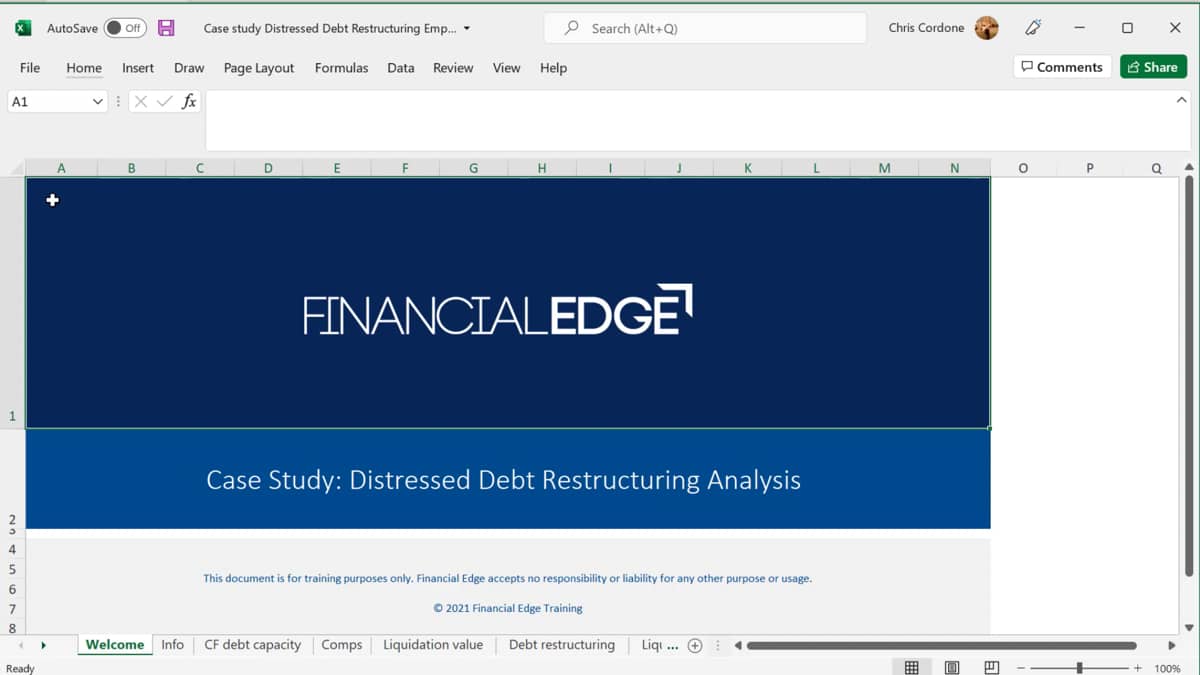This screenshot has height=675, width=1200.
Task: Open the file name dropdown arrow
Action: point(467,28)
